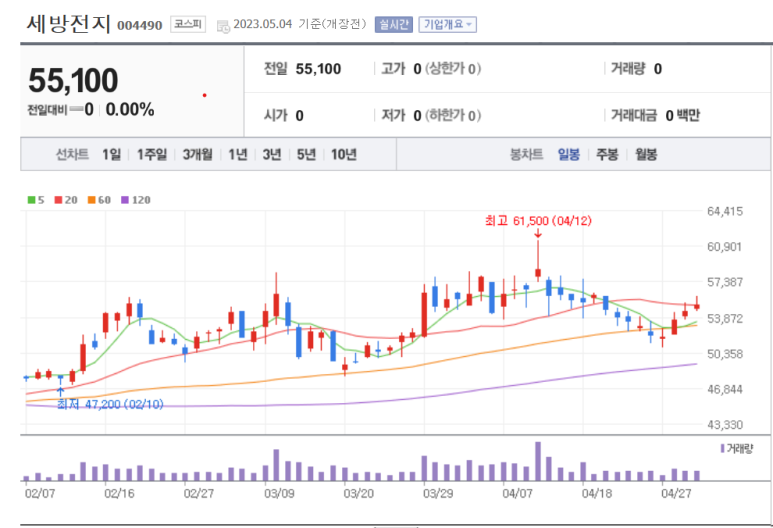This screenshot has width=773, height=528.
Task: Click the orange 60-day moving average swatch
Action: click(91, 200)
